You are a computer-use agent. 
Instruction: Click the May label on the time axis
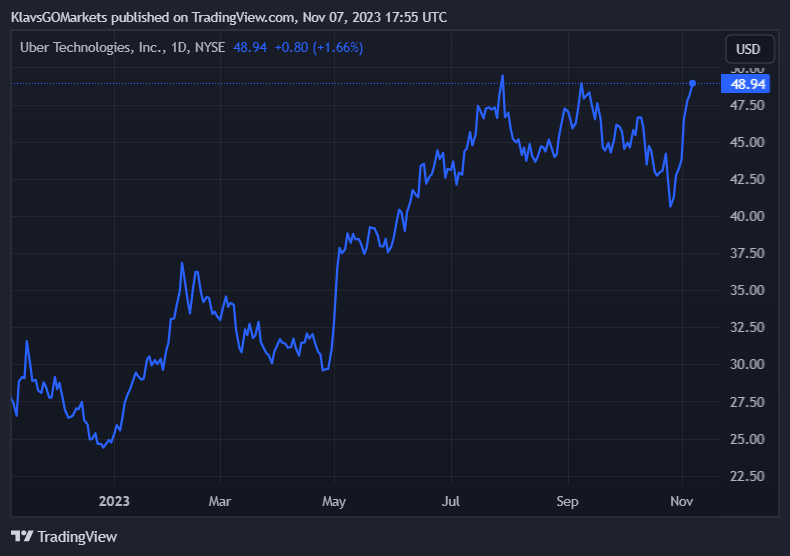tap(334, 502)
